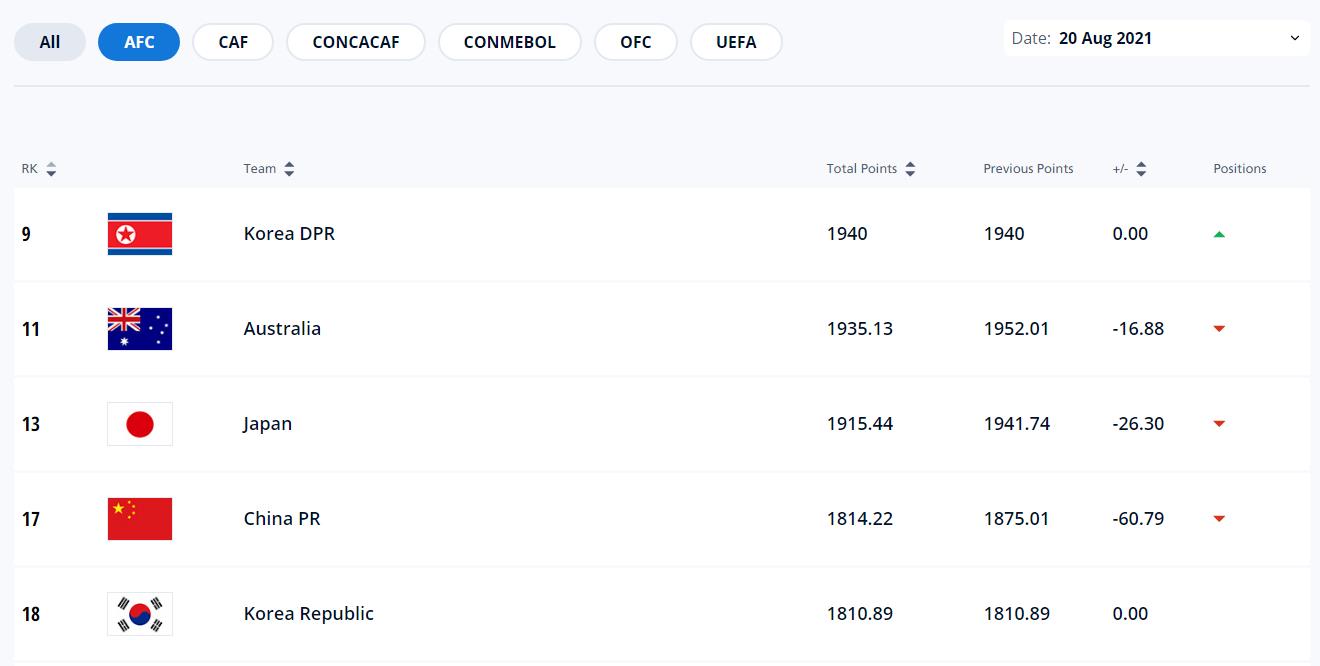
Task: Open the Korea Republic team link
Action: tap(309, 614)
